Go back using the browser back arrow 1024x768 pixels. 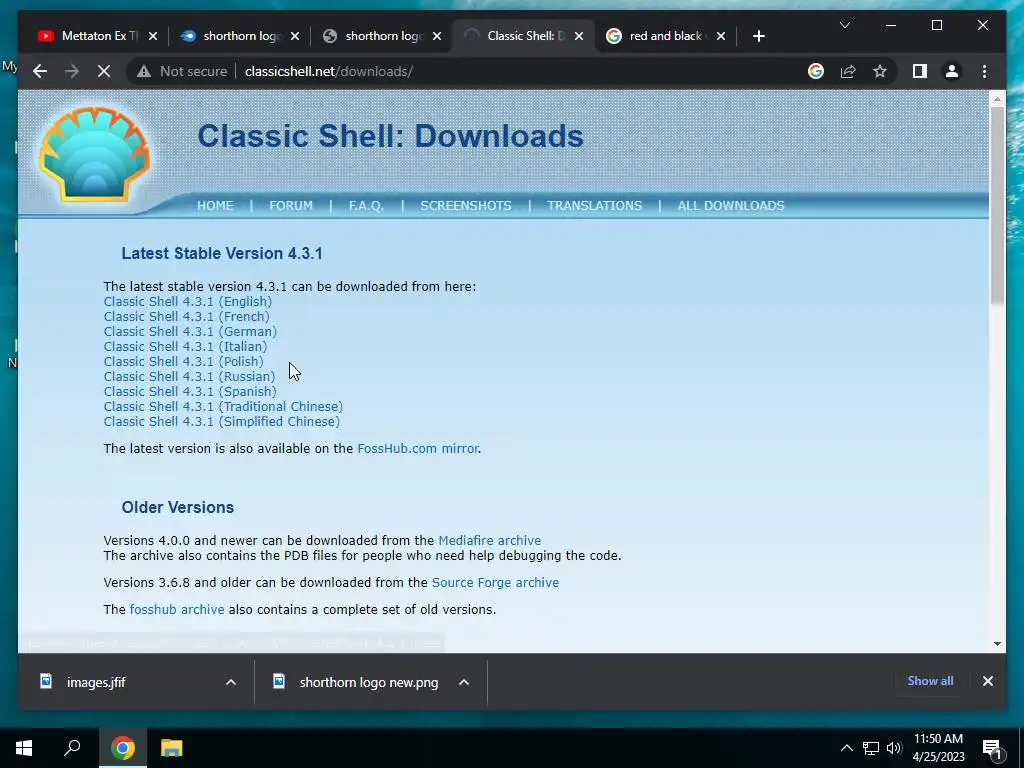(x=40, y=71)
